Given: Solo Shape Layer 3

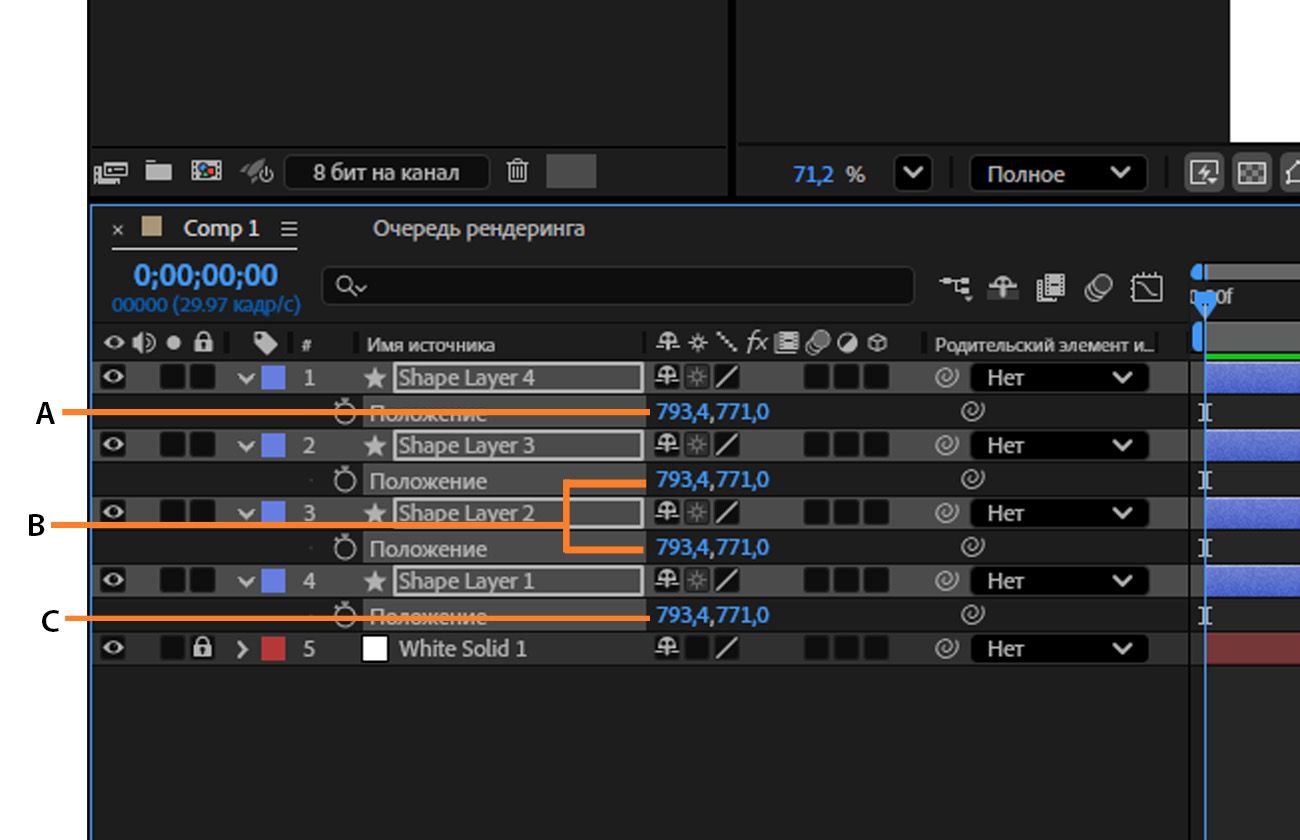Looking at the screenshot, I should [x=173, y=445].
